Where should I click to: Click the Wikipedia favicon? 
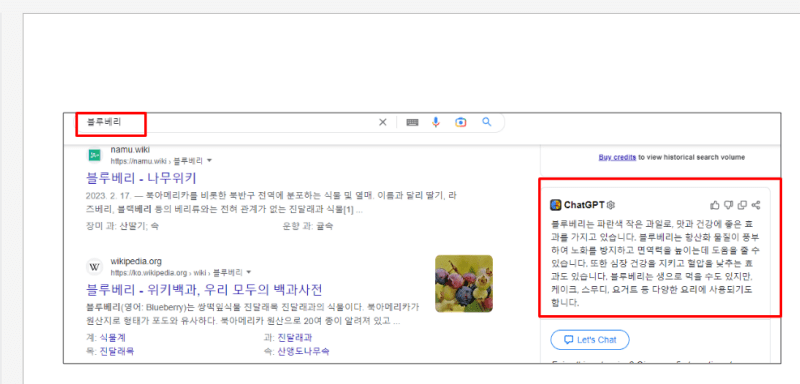(94, 267)
